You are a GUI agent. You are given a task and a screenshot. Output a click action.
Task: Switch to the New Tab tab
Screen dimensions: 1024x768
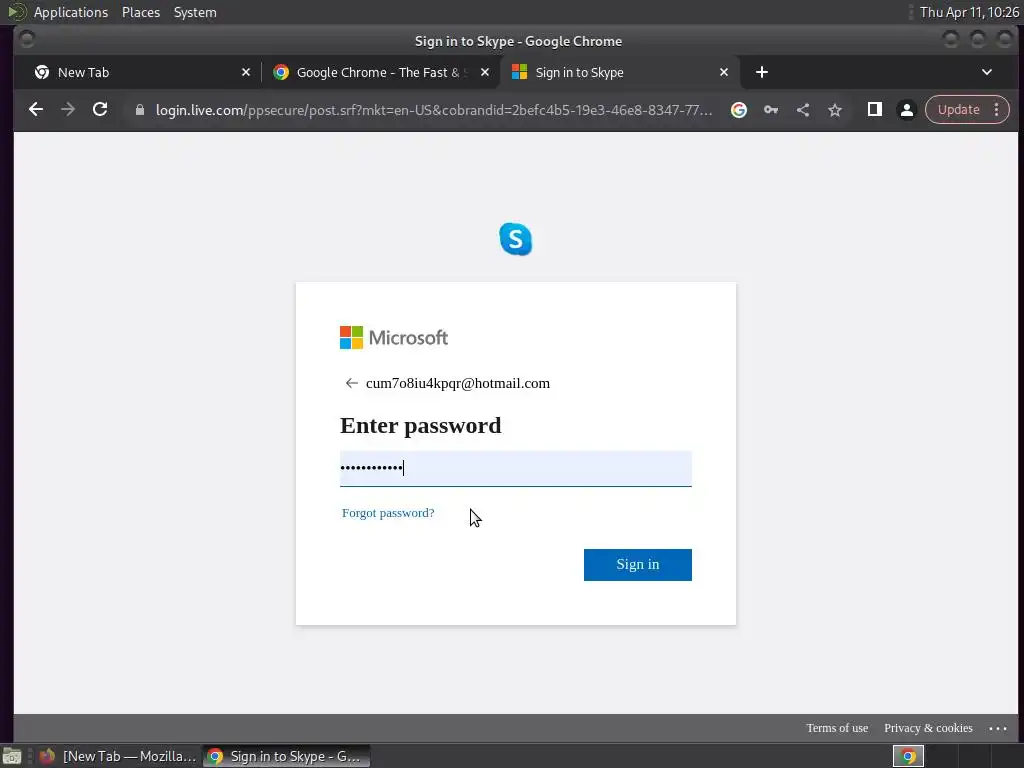click(x=141, y=72)
